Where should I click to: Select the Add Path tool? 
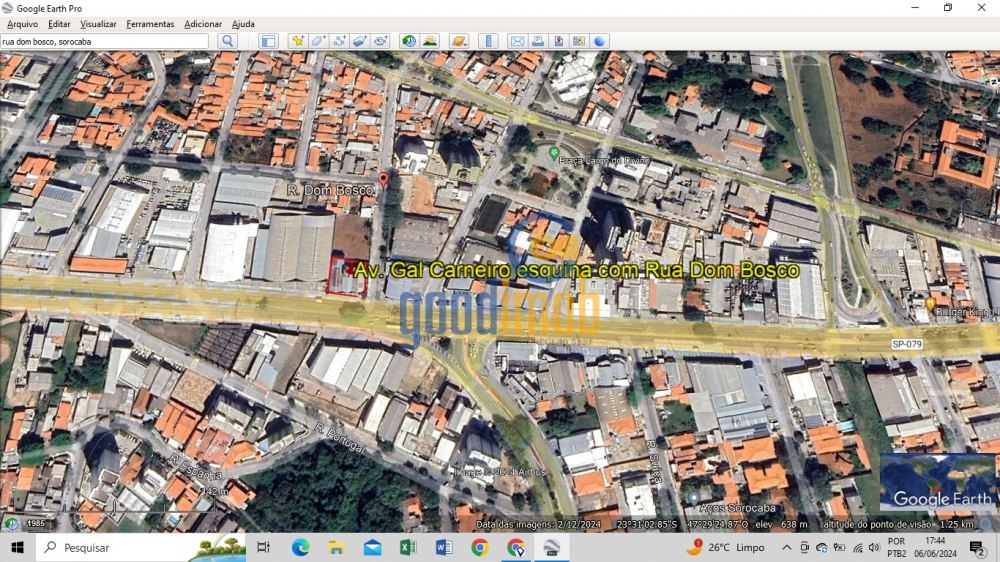pyautogui.click(x=339, y=41)
